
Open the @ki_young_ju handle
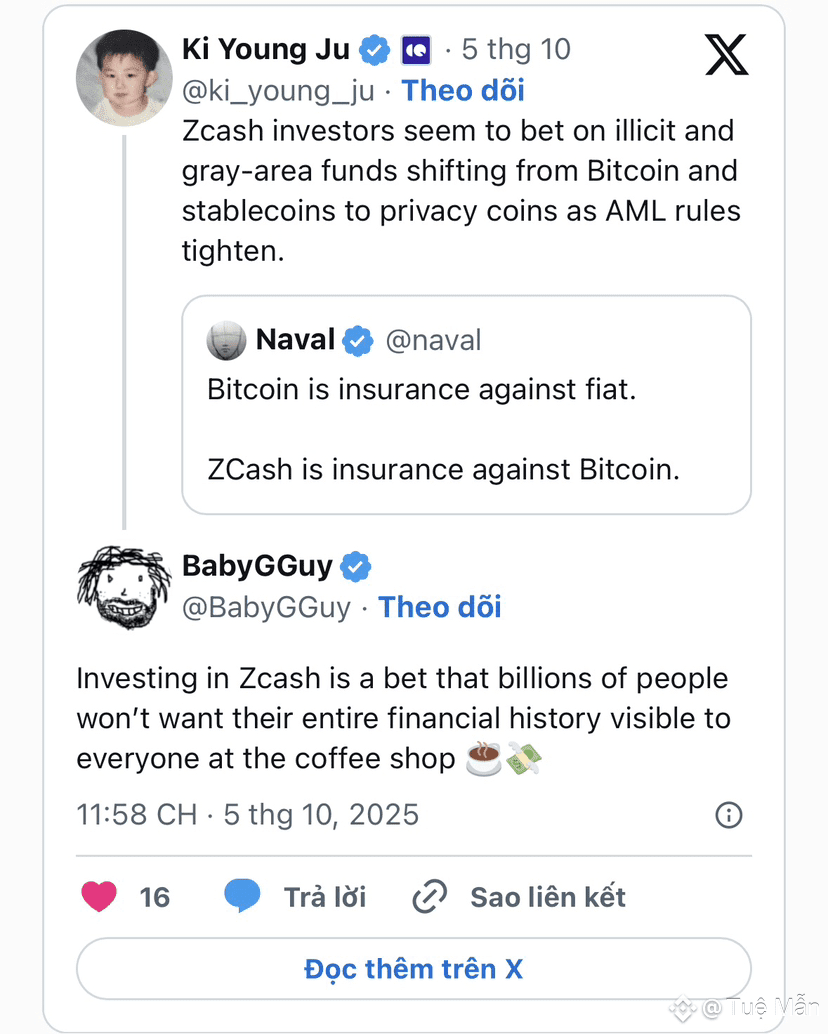[x=278, y=90]
